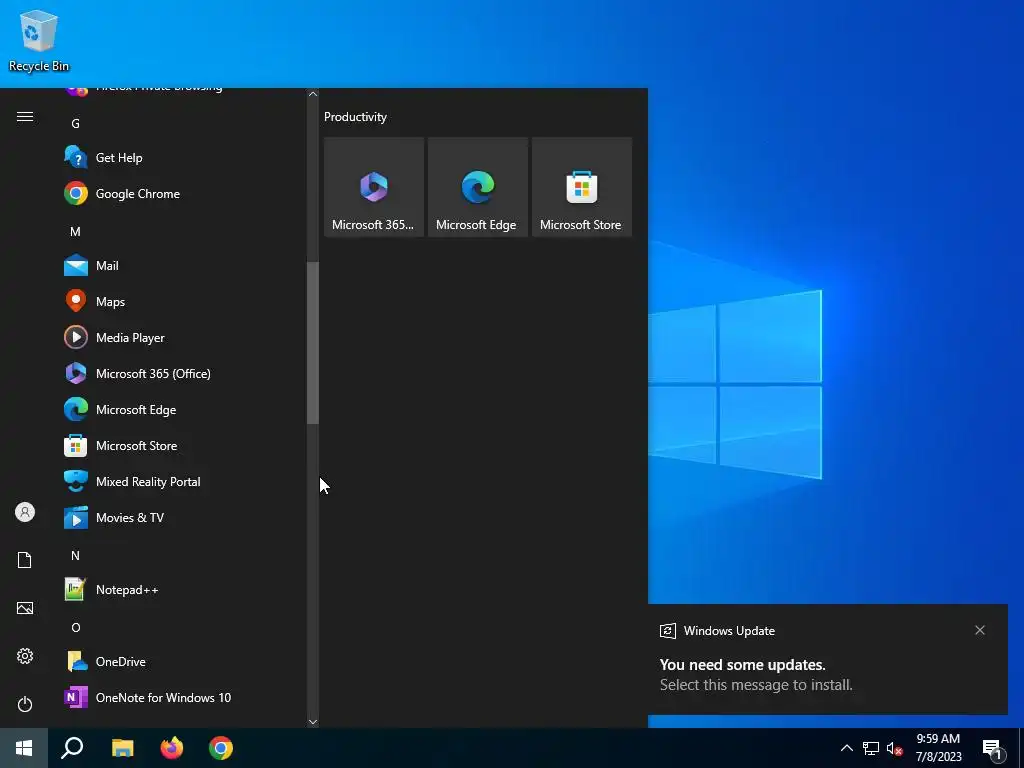Click the Productivity group title

coord(355,117)
